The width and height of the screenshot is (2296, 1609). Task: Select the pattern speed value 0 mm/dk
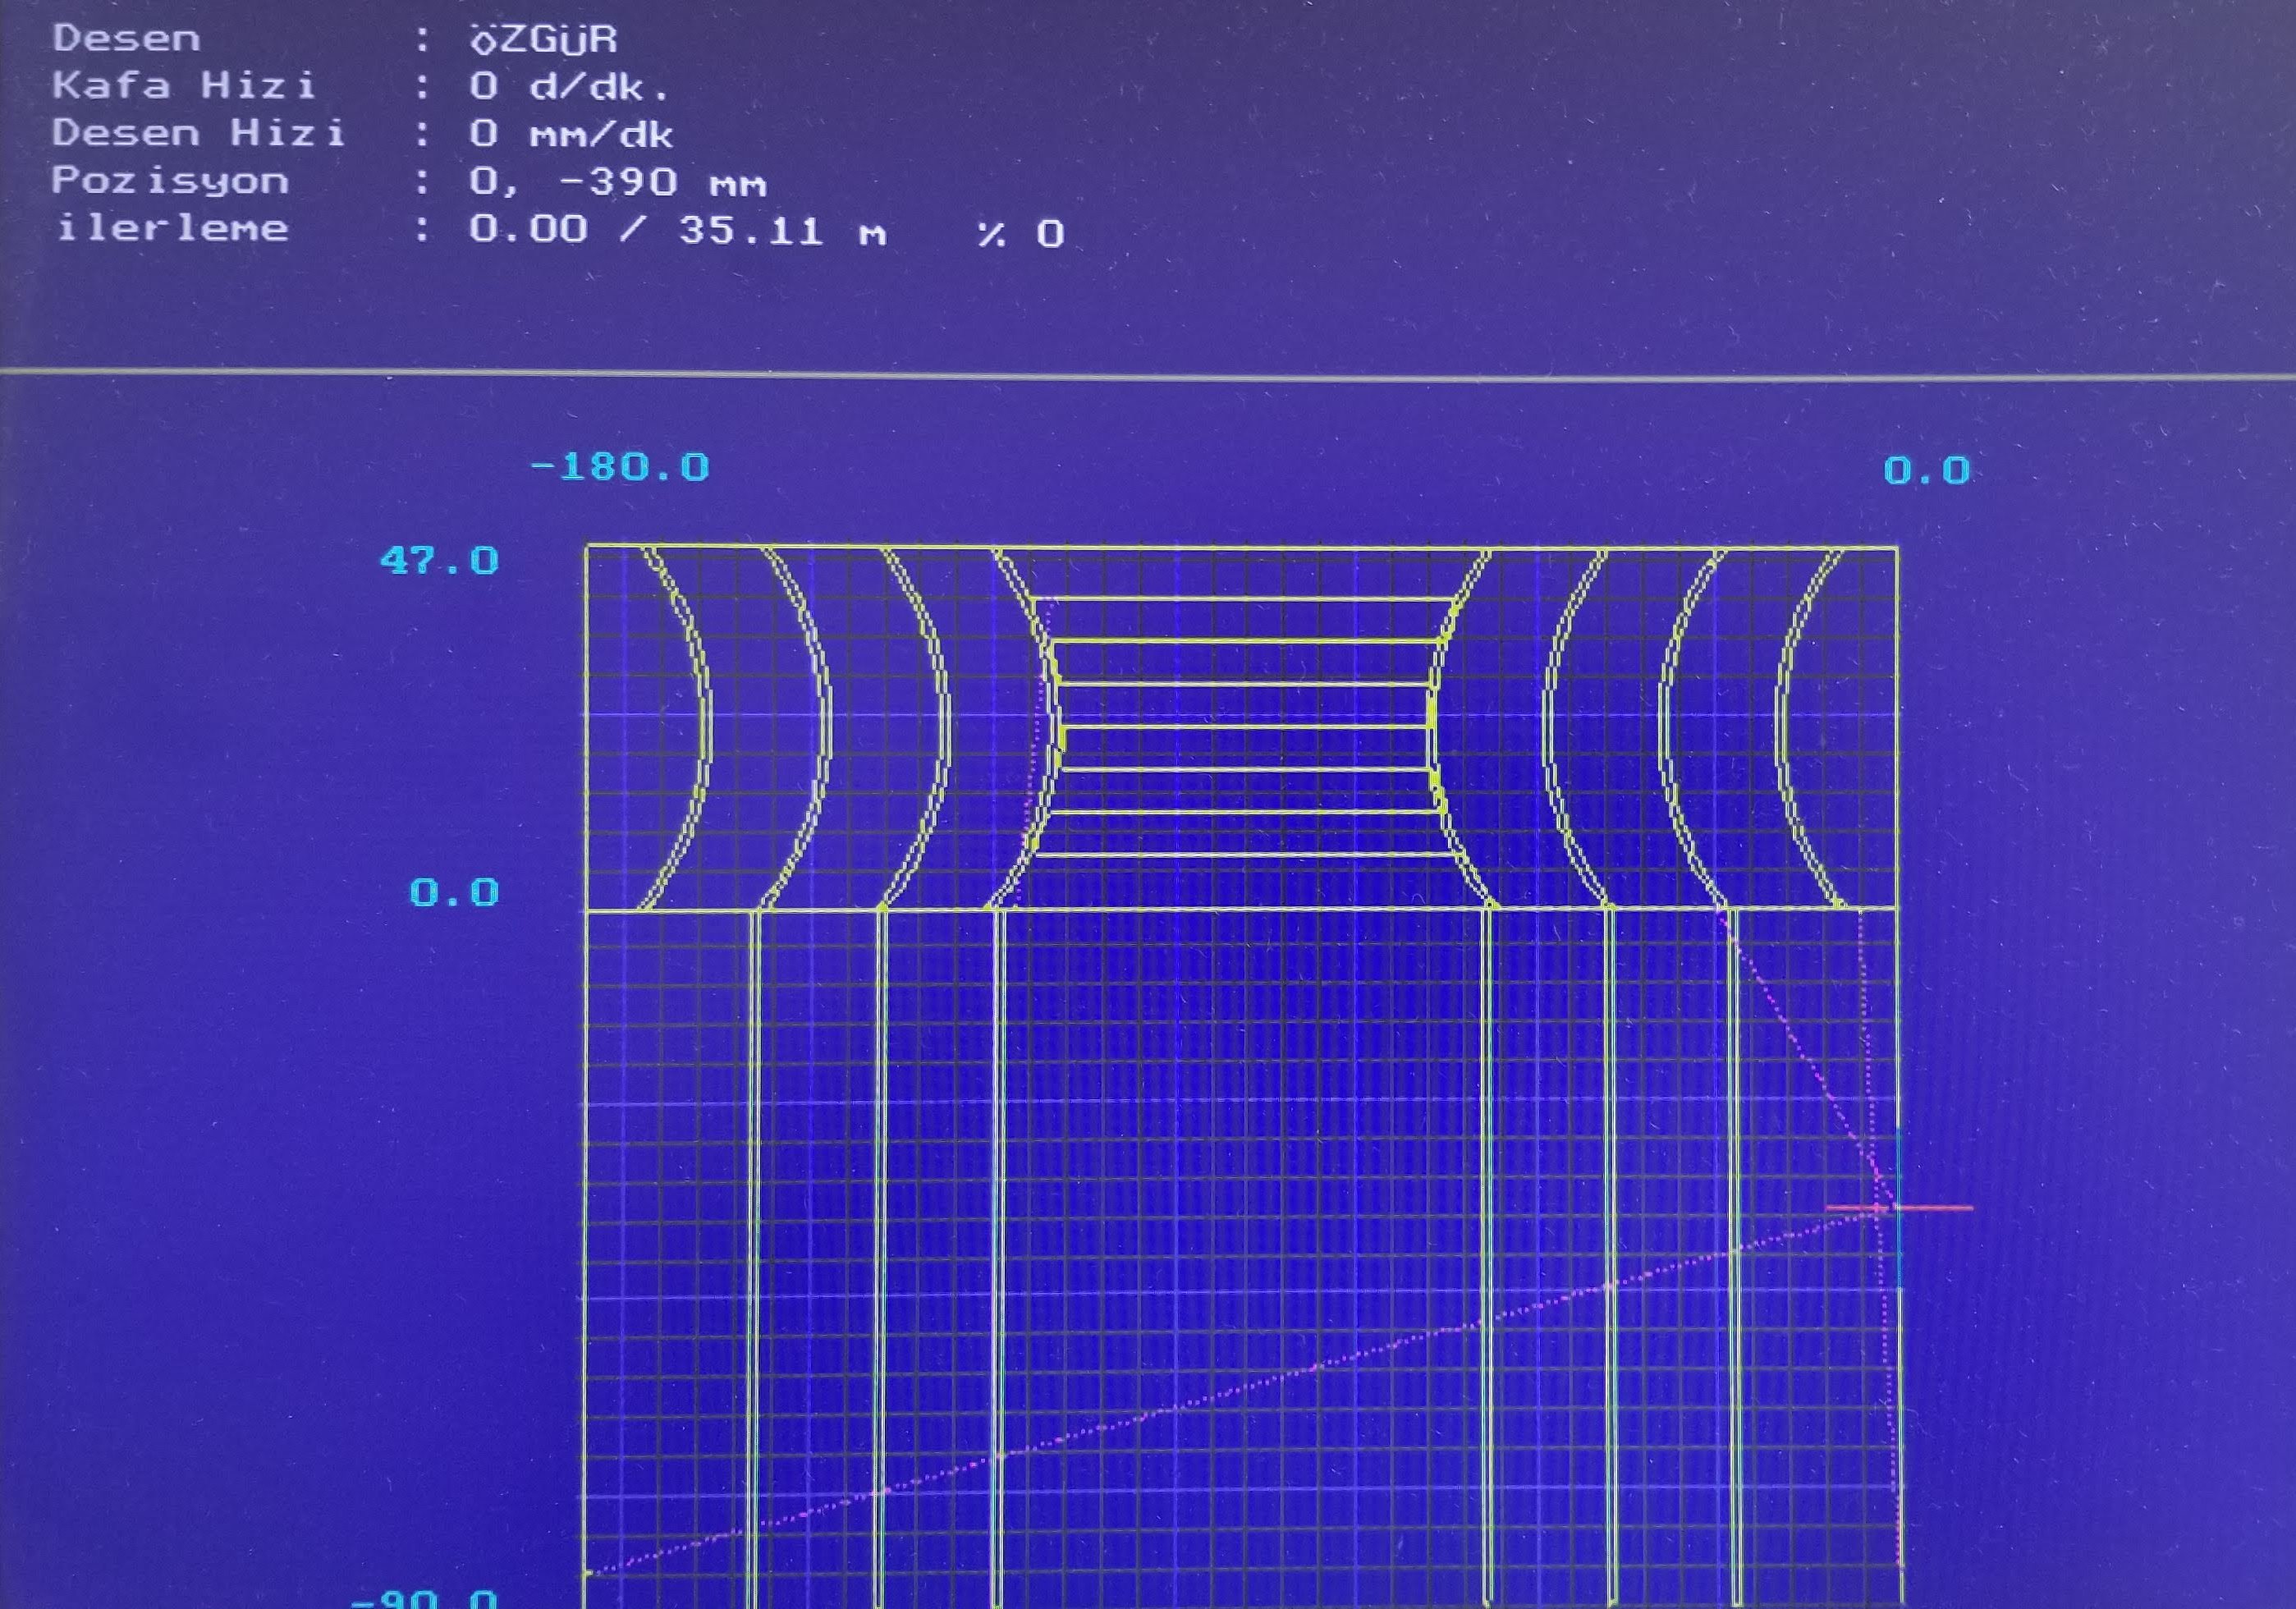[x=572, y=134]
